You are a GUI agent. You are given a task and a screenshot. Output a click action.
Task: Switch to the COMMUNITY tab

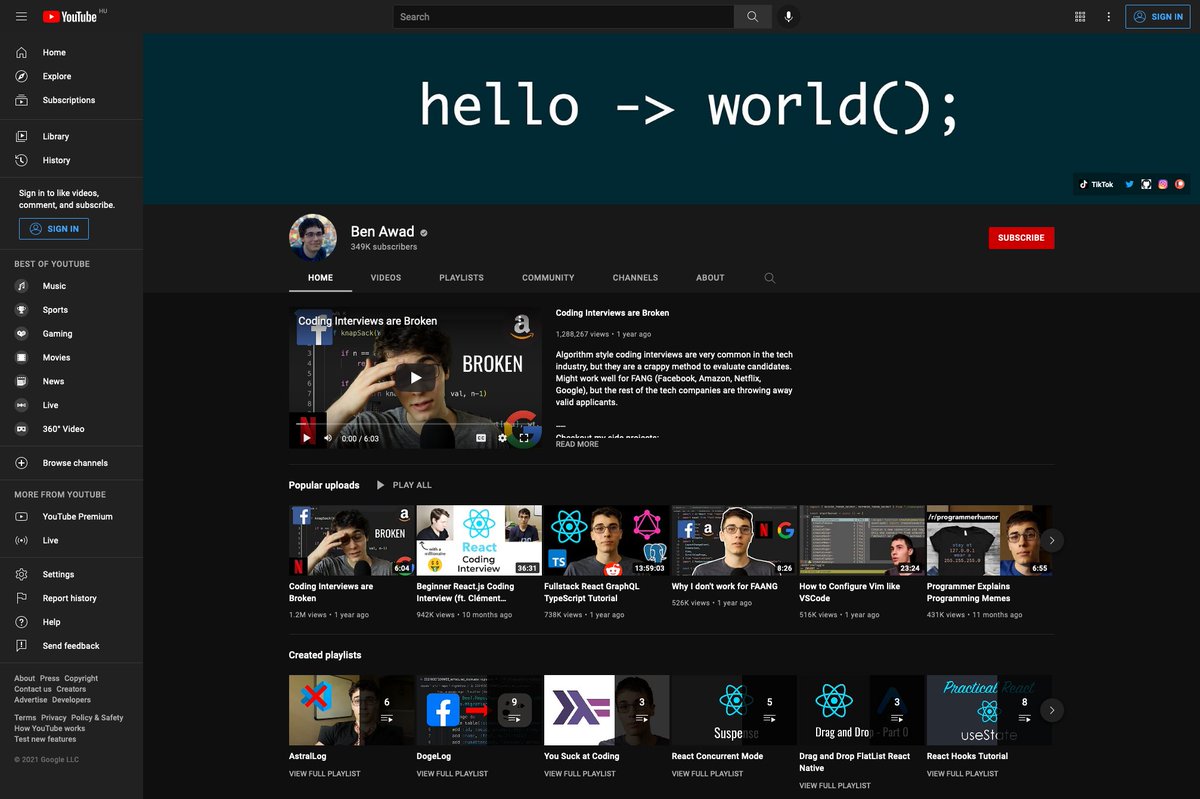pos(548,278)
